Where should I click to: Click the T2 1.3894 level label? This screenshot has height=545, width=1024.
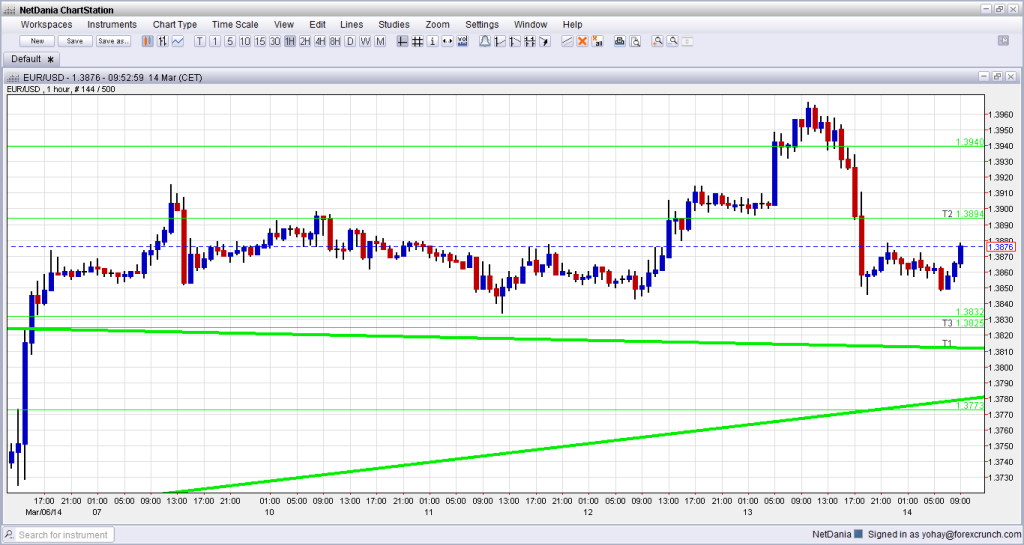[x=962, y=213]
